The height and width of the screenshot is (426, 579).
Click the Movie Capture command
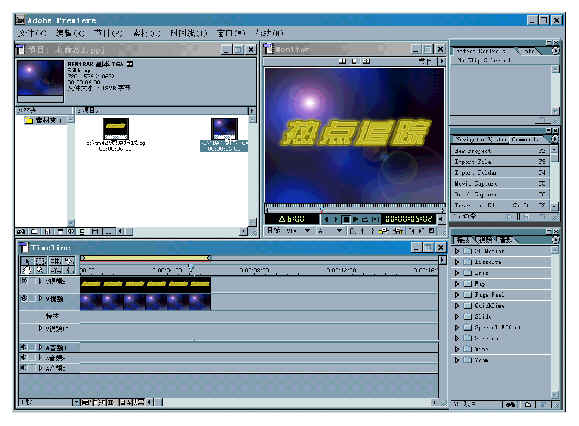pyautogui.click(x=500, y=183)
